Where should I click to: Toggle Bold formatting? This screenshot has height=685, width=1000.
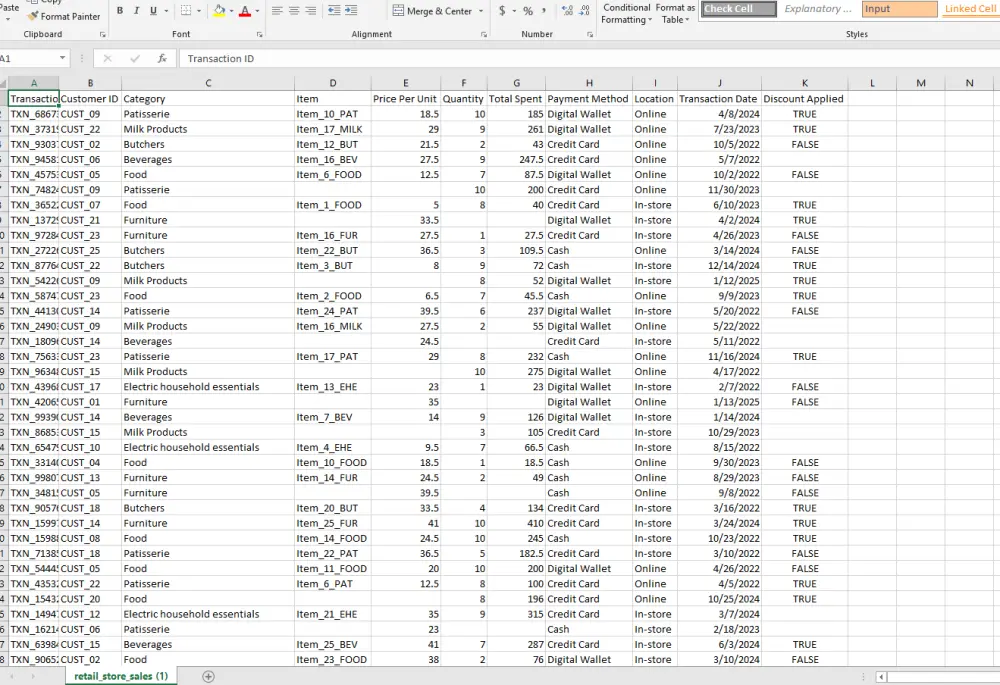(120, 11)
